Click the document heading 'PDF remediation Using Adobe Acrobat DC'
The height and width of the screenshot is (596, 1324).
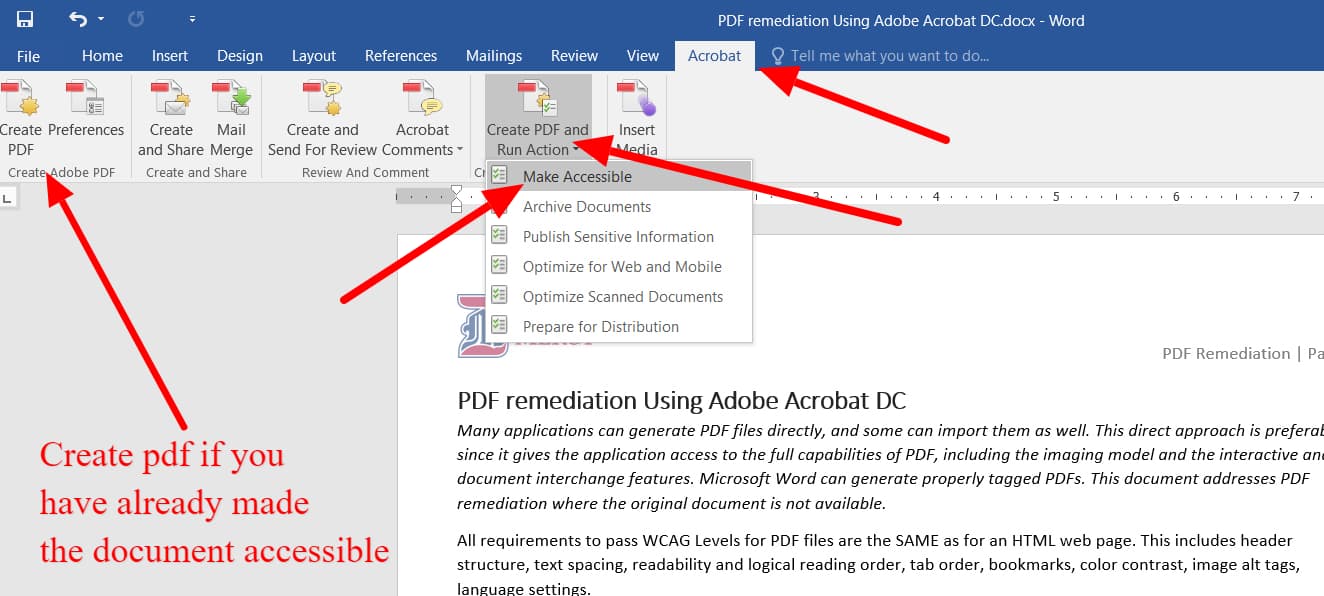point(681,402)
